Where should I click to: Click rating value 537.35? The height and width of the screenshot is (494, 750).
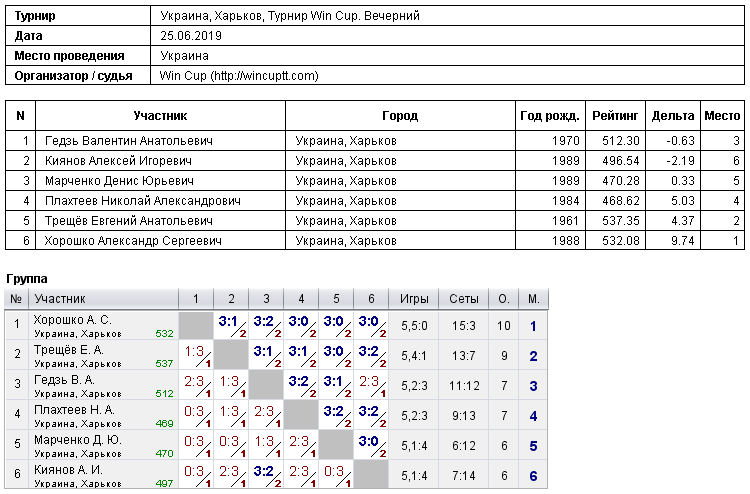click(621, 221)
